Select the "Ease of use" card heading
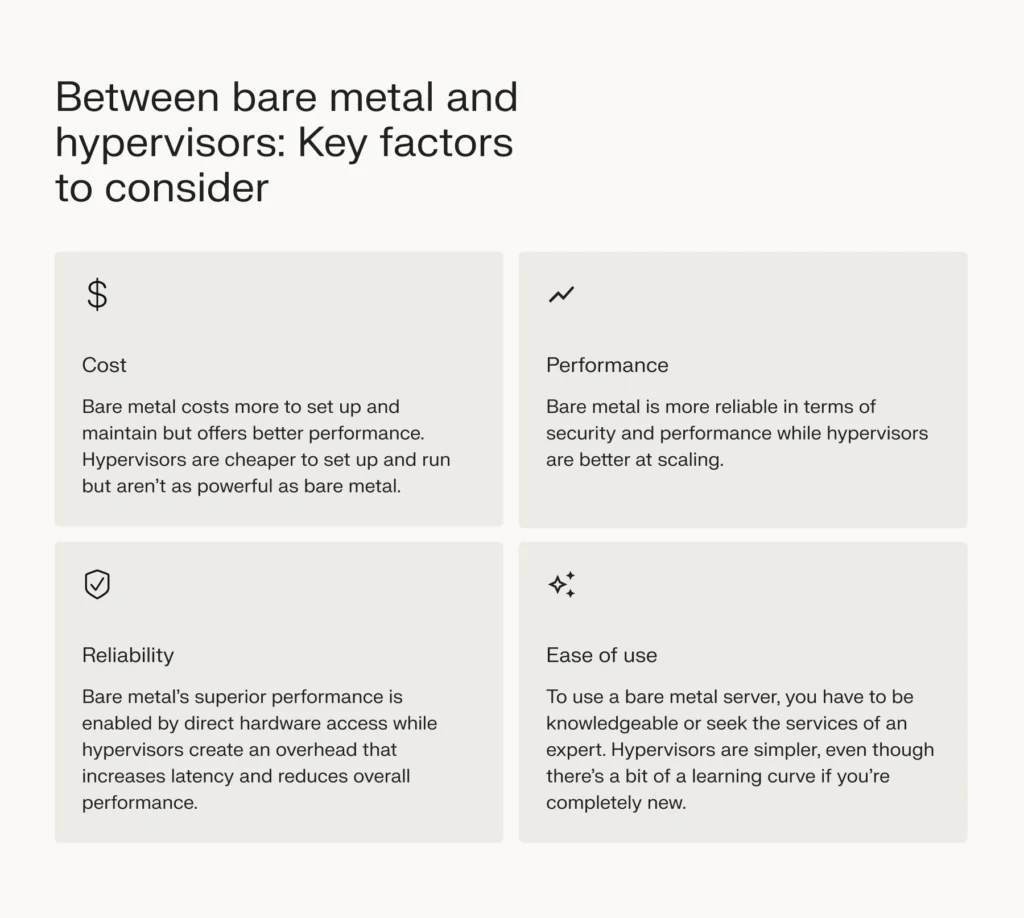 (601, 655)
